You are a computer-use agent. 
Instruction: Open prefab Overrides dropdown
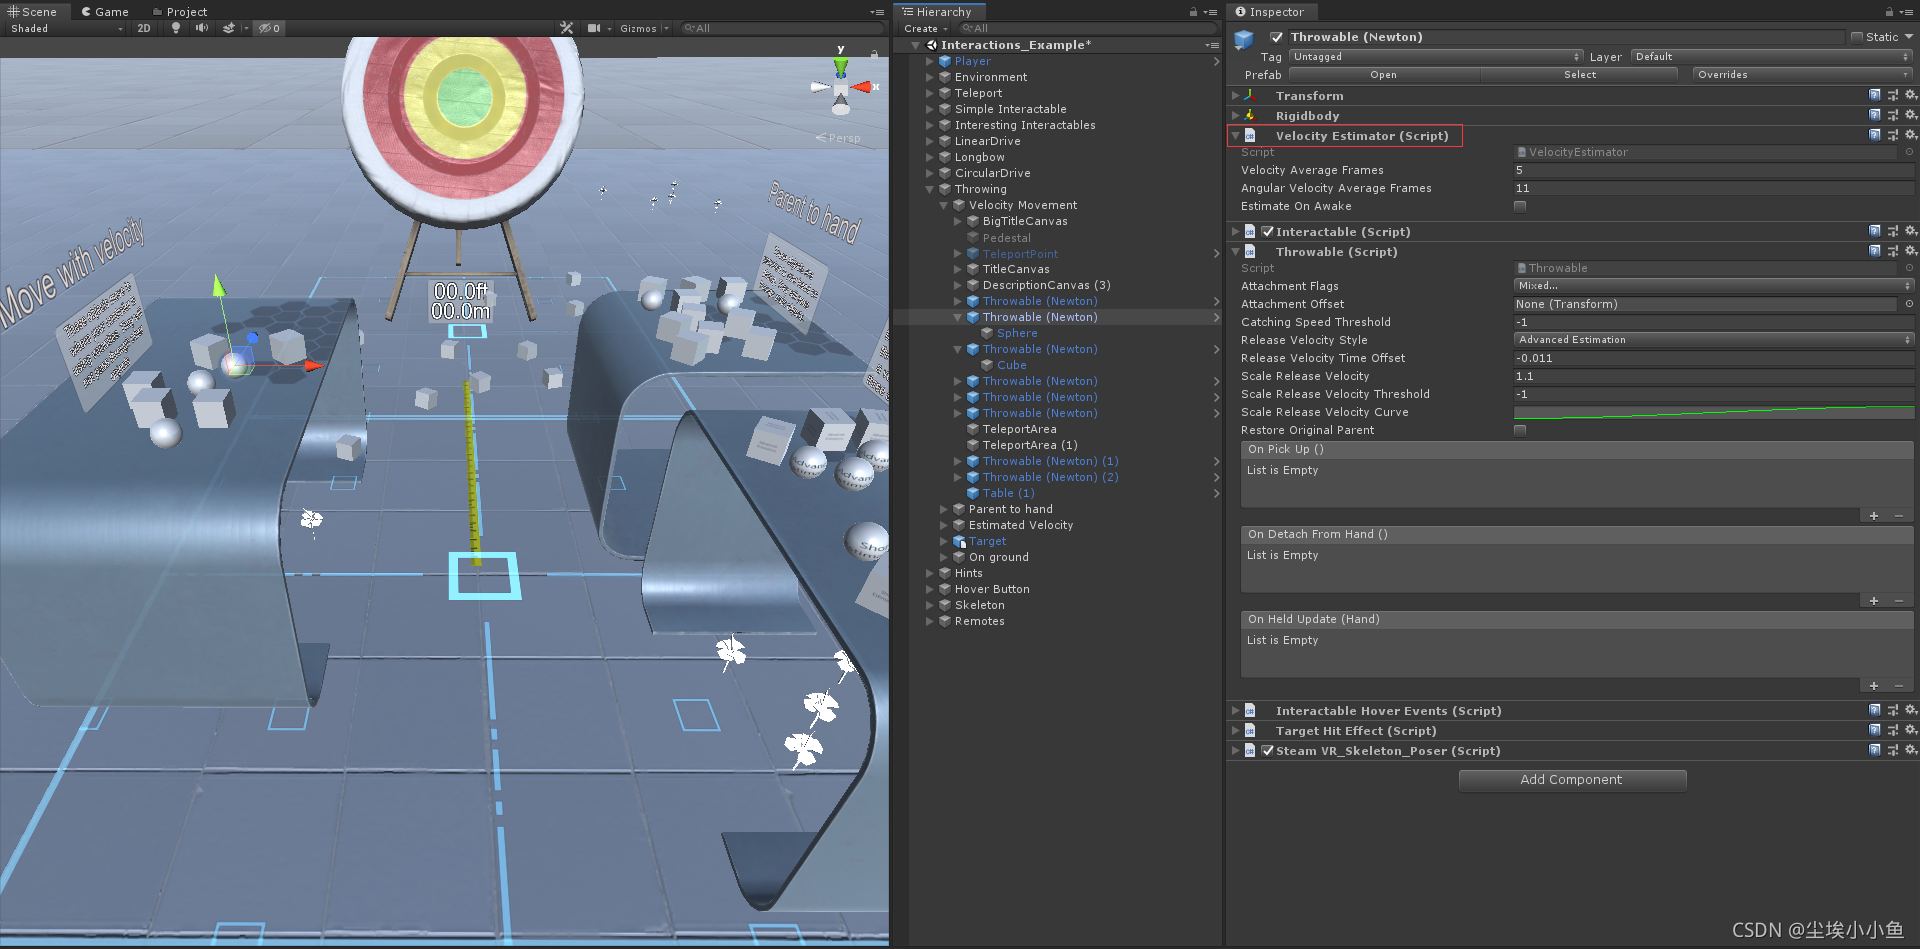[1803, 75]
